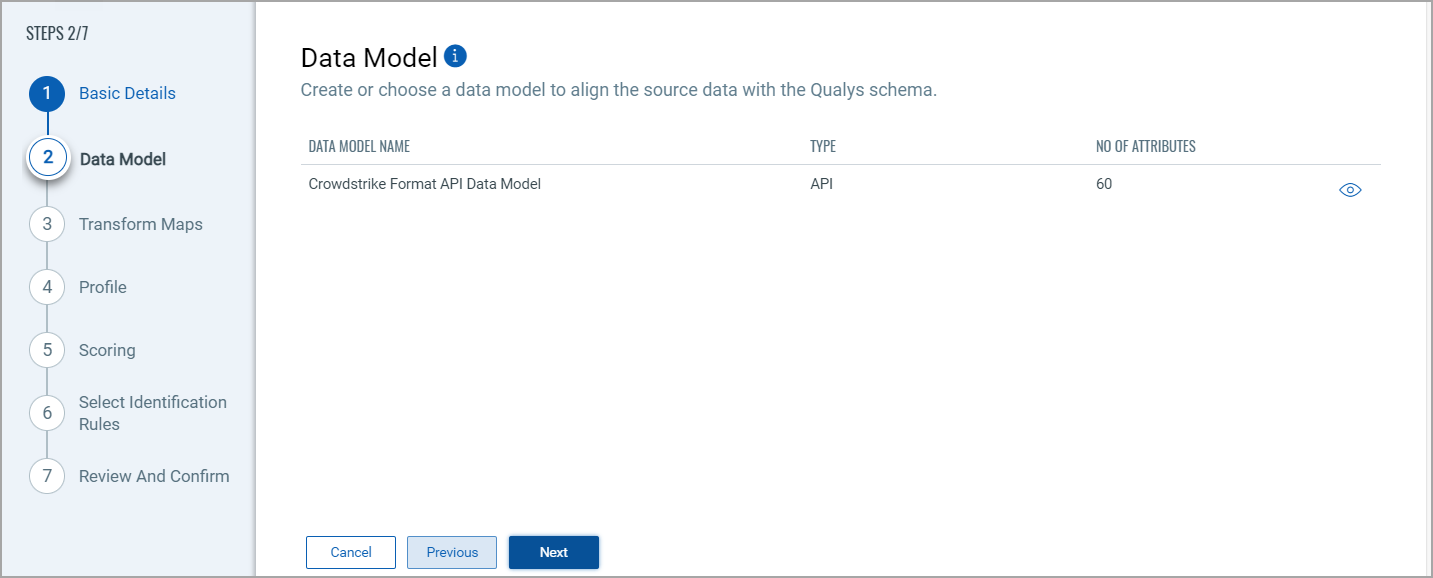The height and width of the screenshot is (578, 1433).
Task: Click the info icon beside Data Model
Action: 455,56
